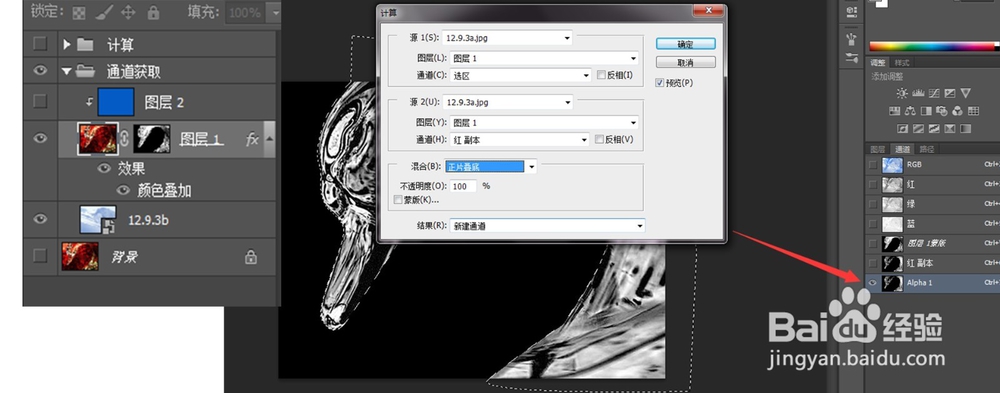Click the fx icon on 图层 1
The width and height of the screenshot is (1000, 393).
click(x=253, y=139)
